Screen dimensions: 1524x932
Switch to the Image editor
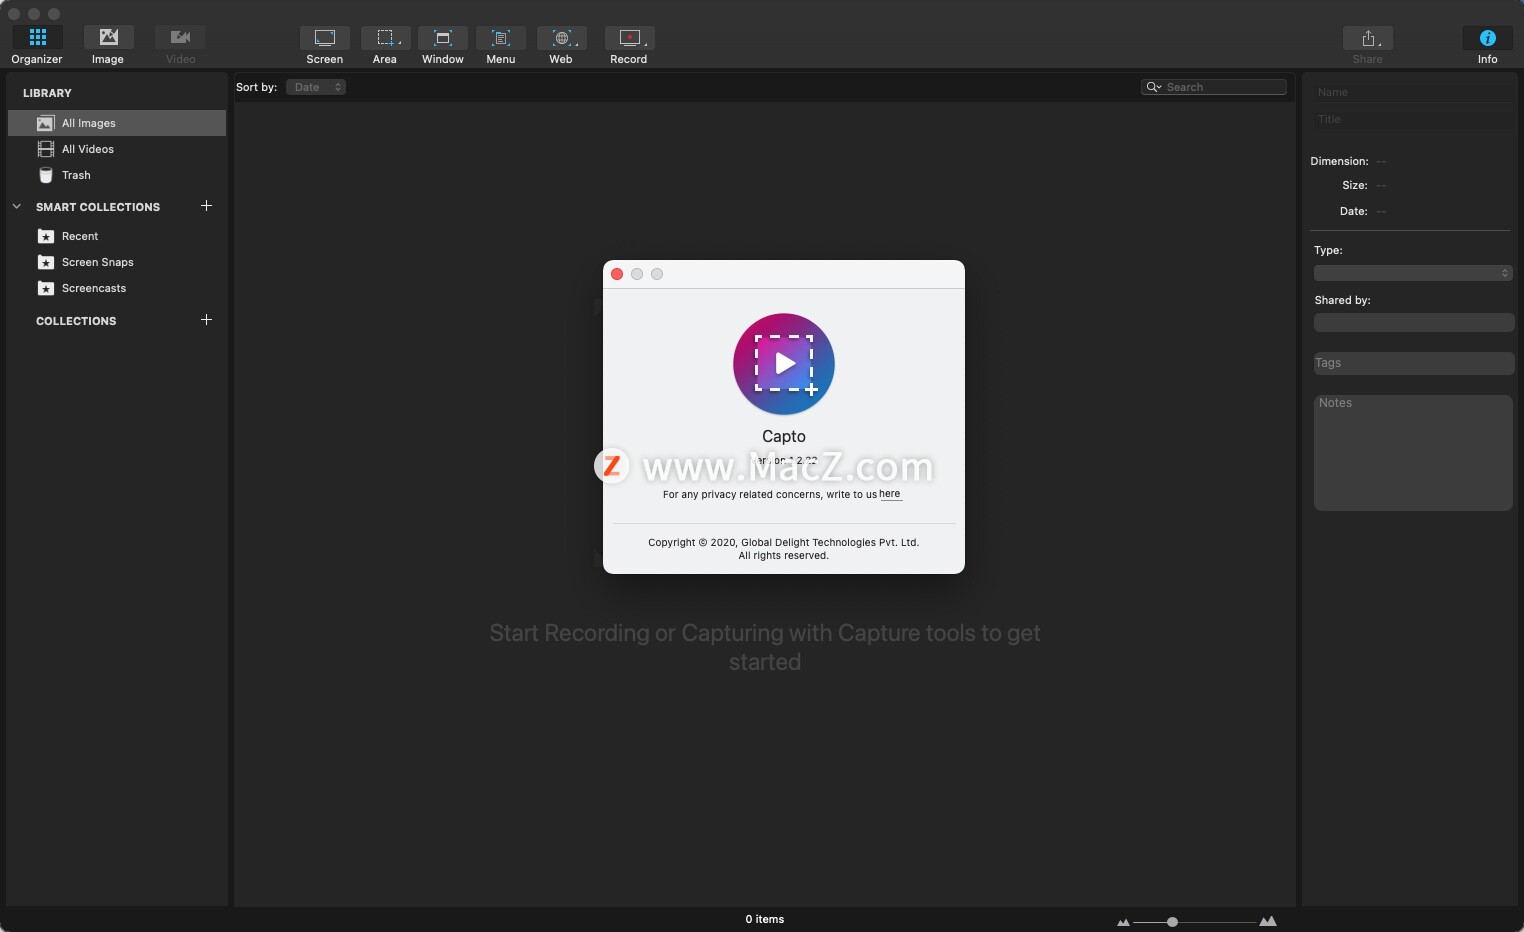coord(108,45)
